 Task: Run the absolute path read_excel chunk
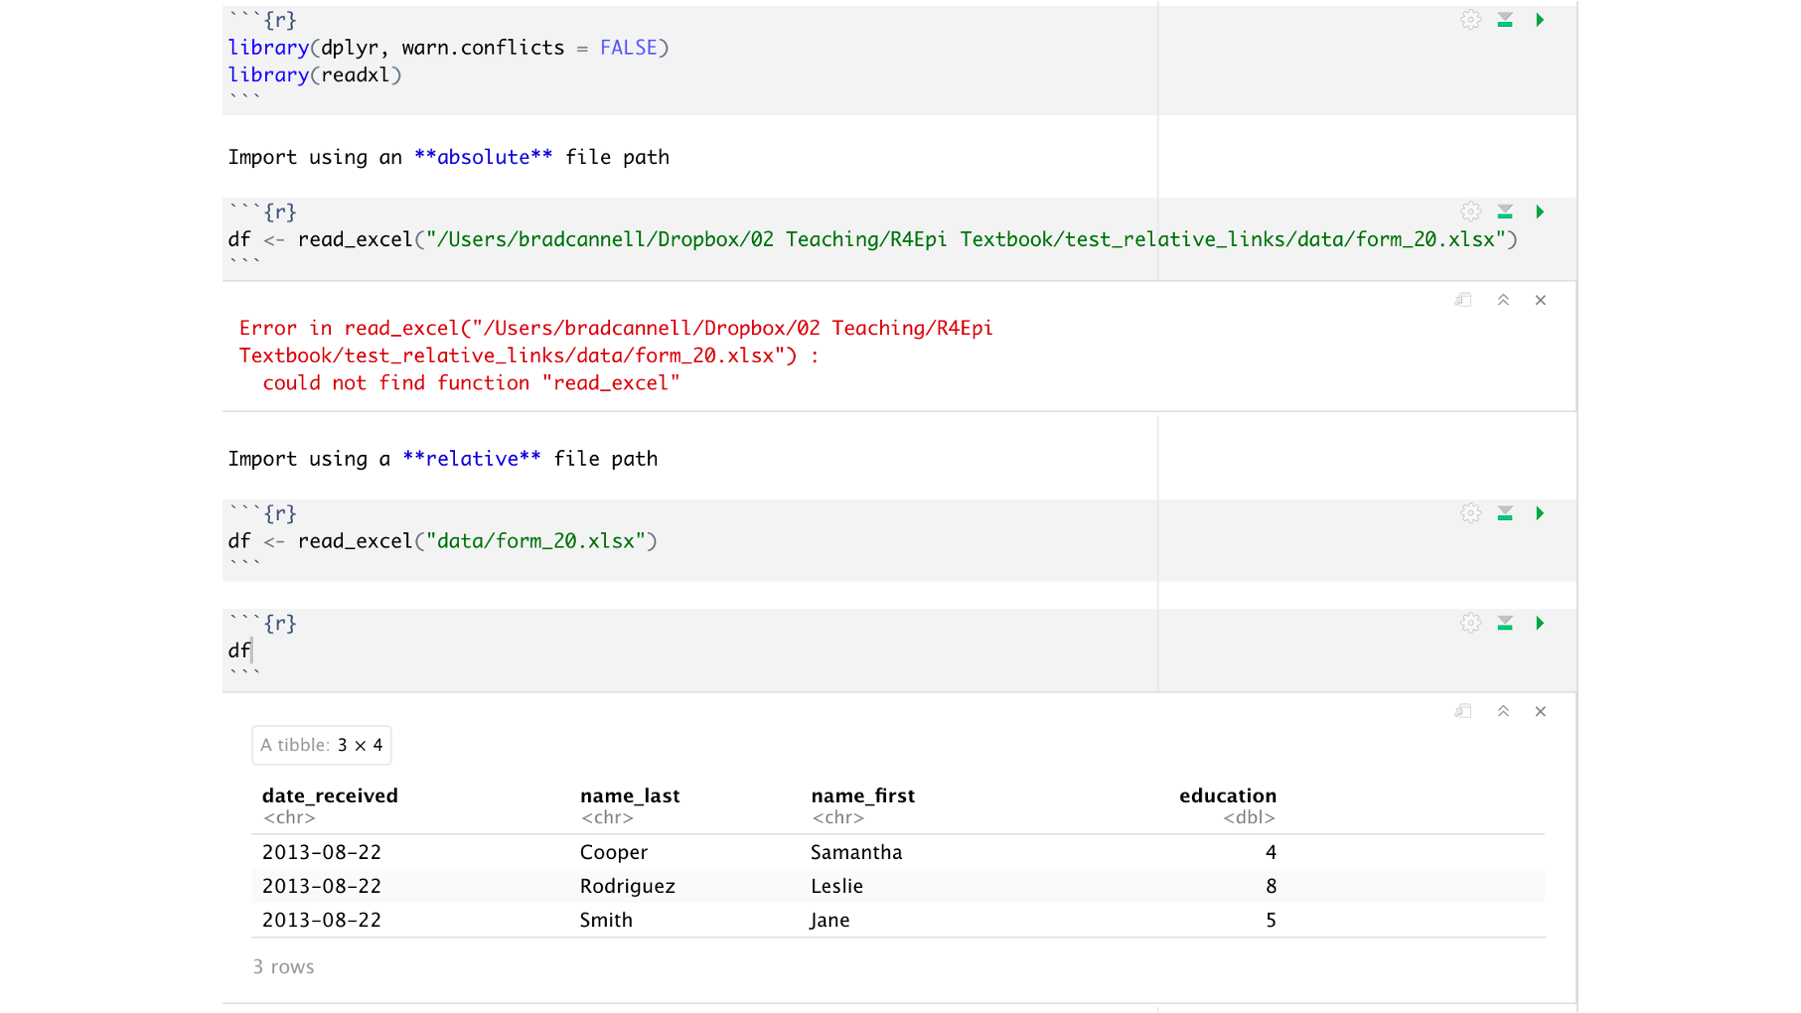pos(1540,212)
